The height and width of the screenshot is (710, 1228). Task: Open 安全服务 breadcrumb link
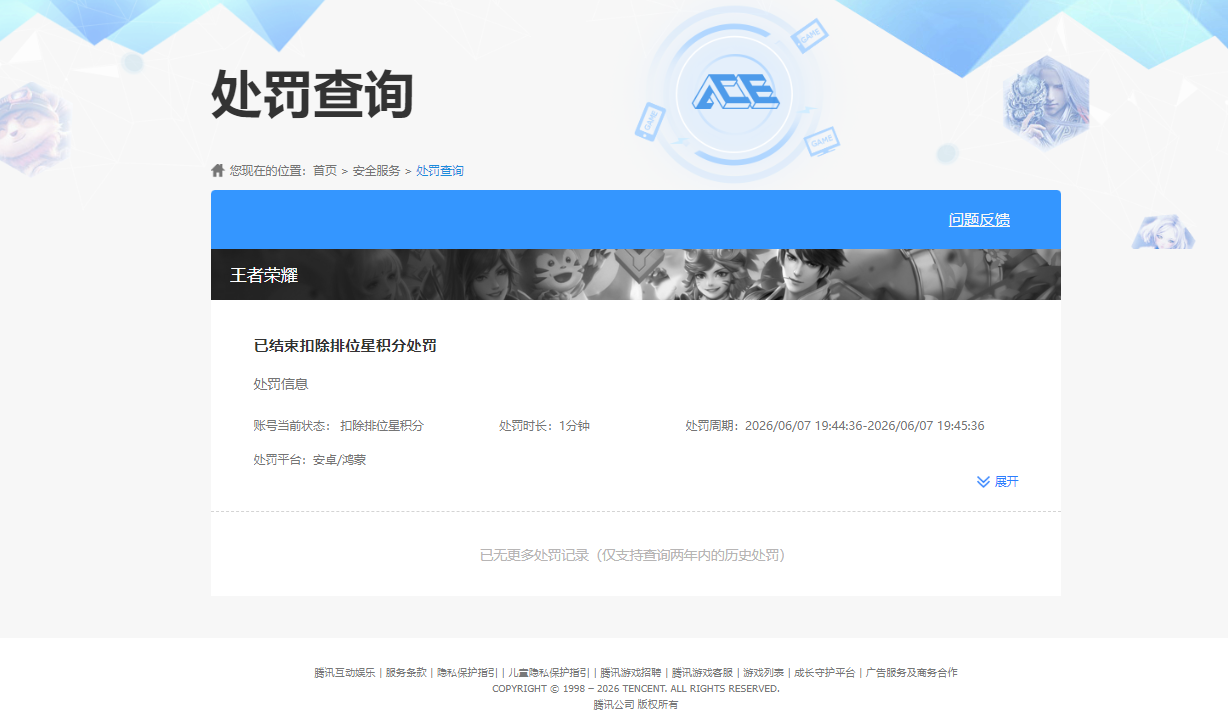(376, 171)
